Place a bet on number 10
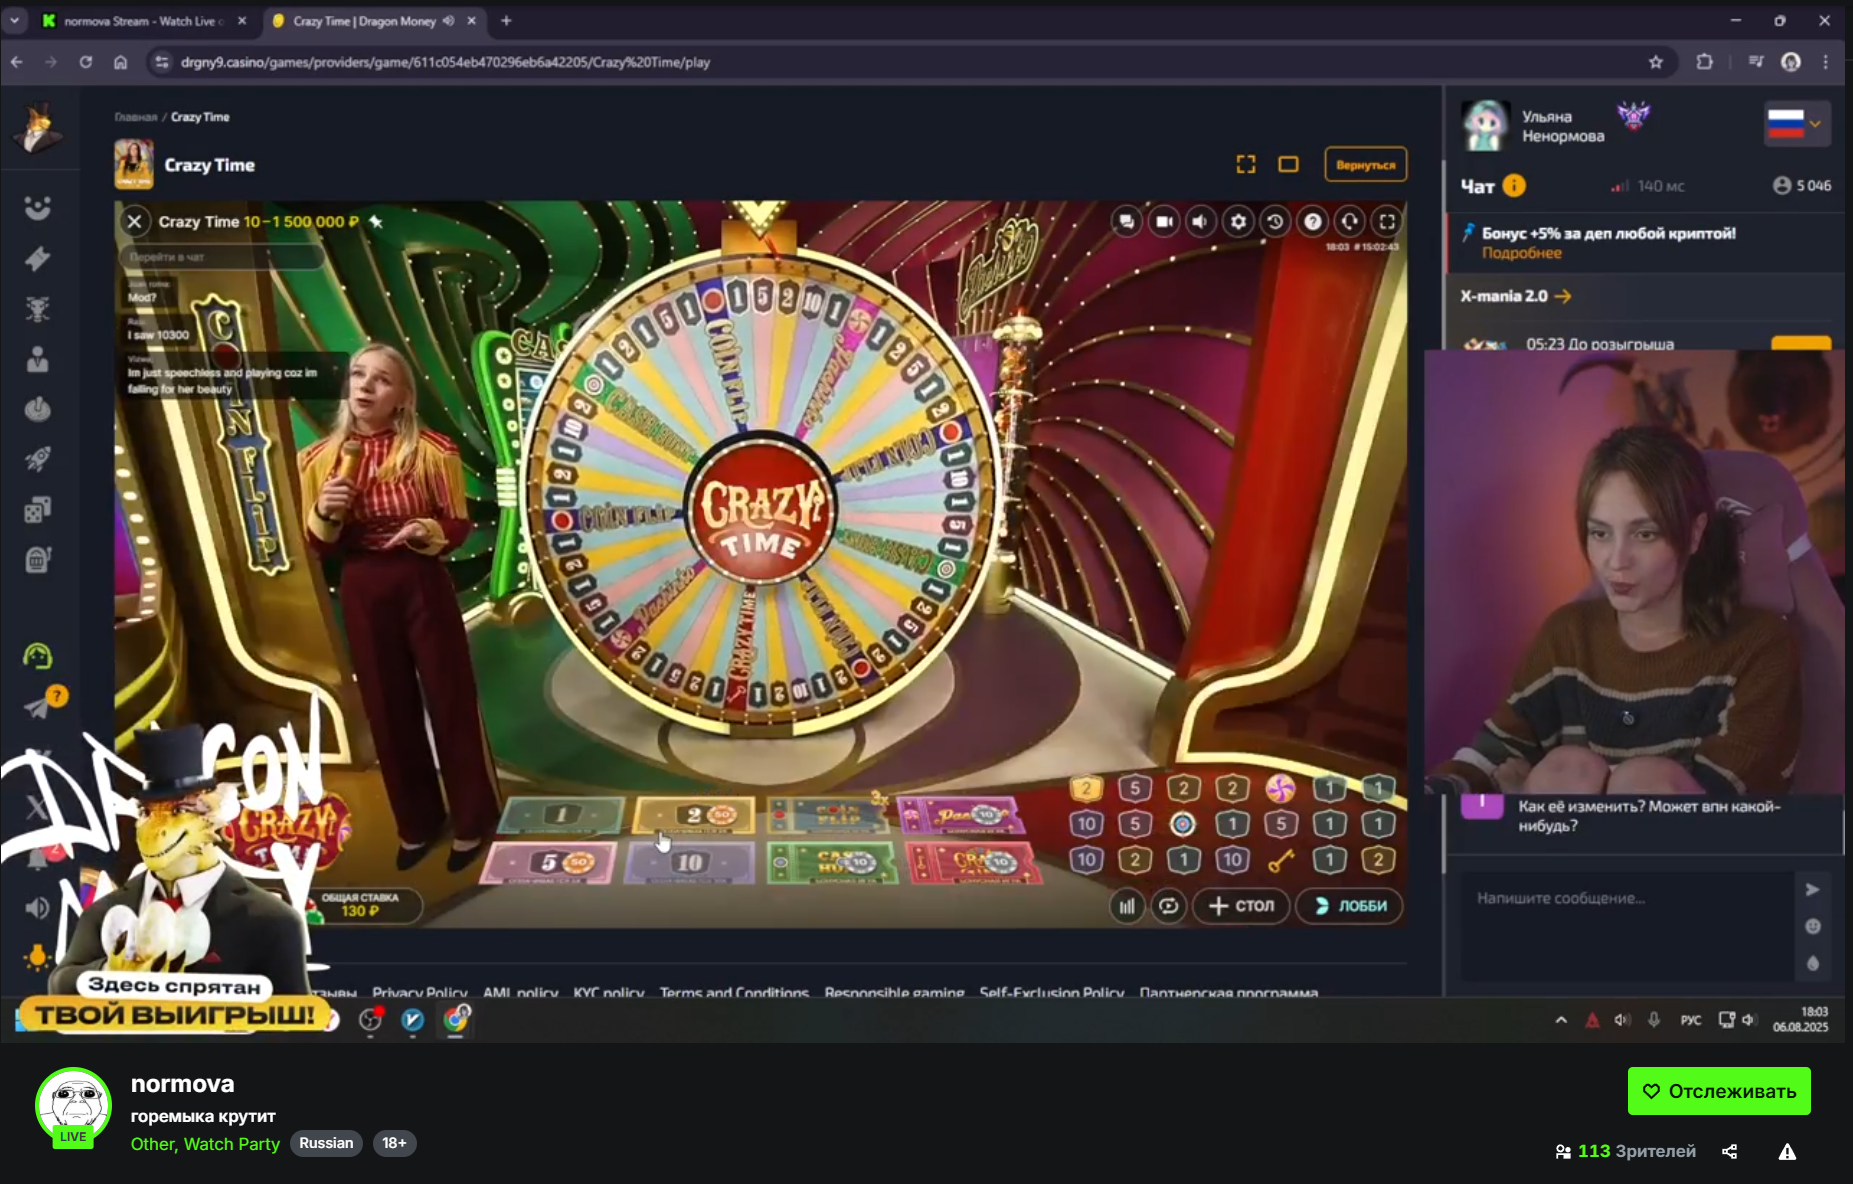This screenshot has height=1184, width=1853. pos(690,862)
